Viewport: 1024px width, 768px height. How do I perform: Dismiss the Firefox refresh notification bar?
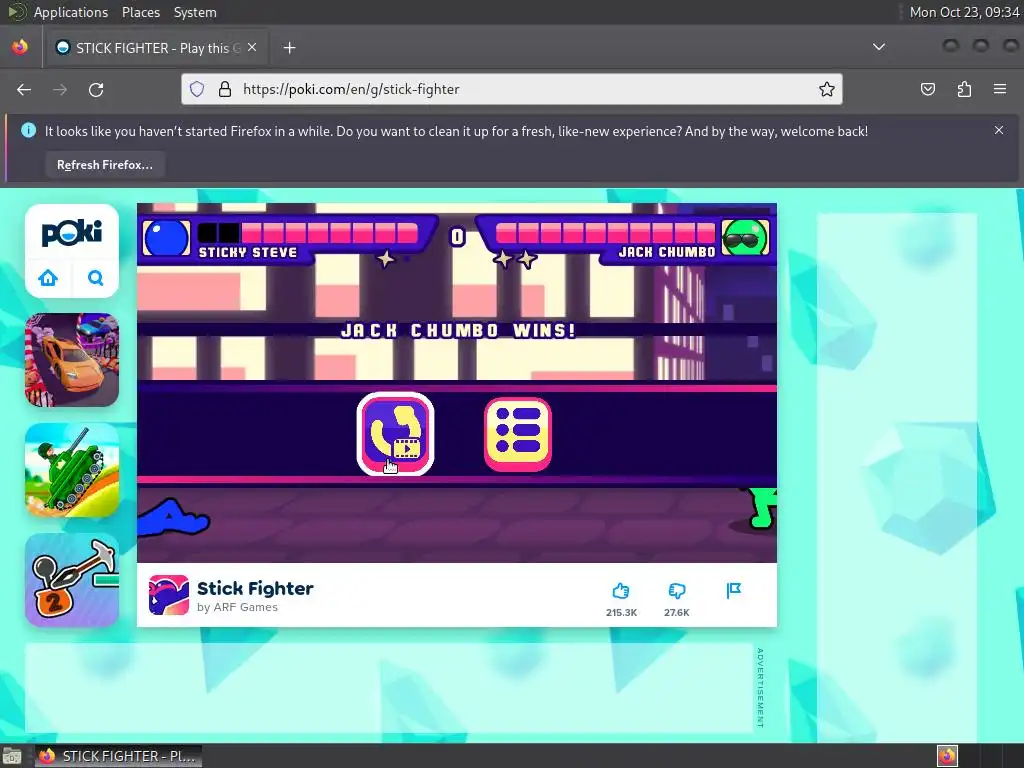999,130
